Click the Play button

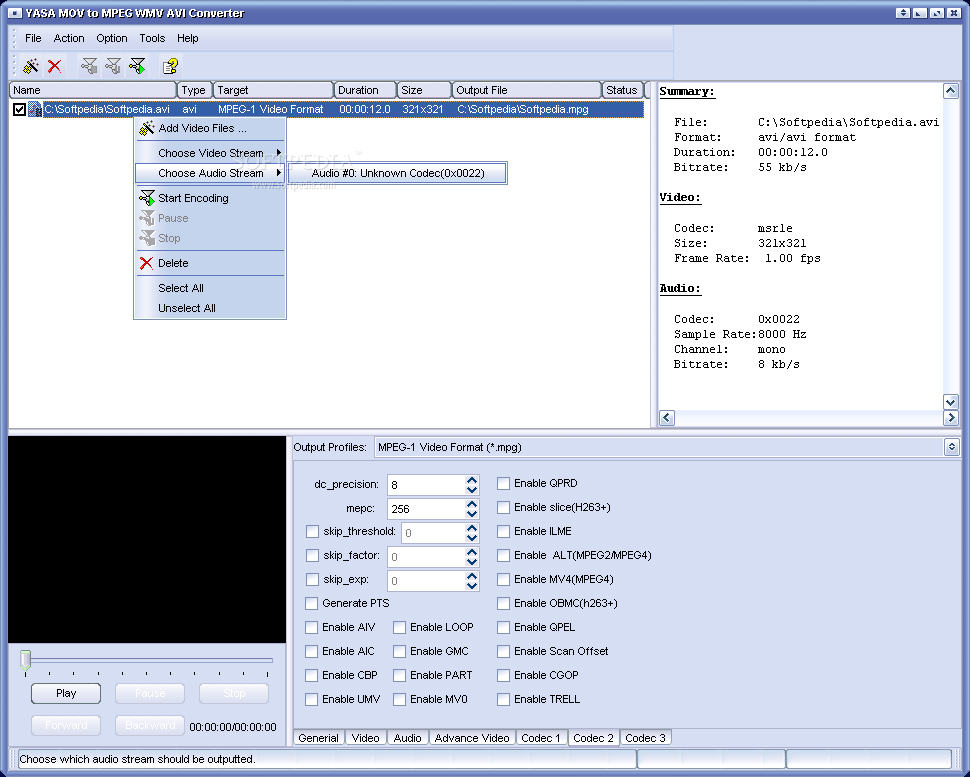pos(66,693)
